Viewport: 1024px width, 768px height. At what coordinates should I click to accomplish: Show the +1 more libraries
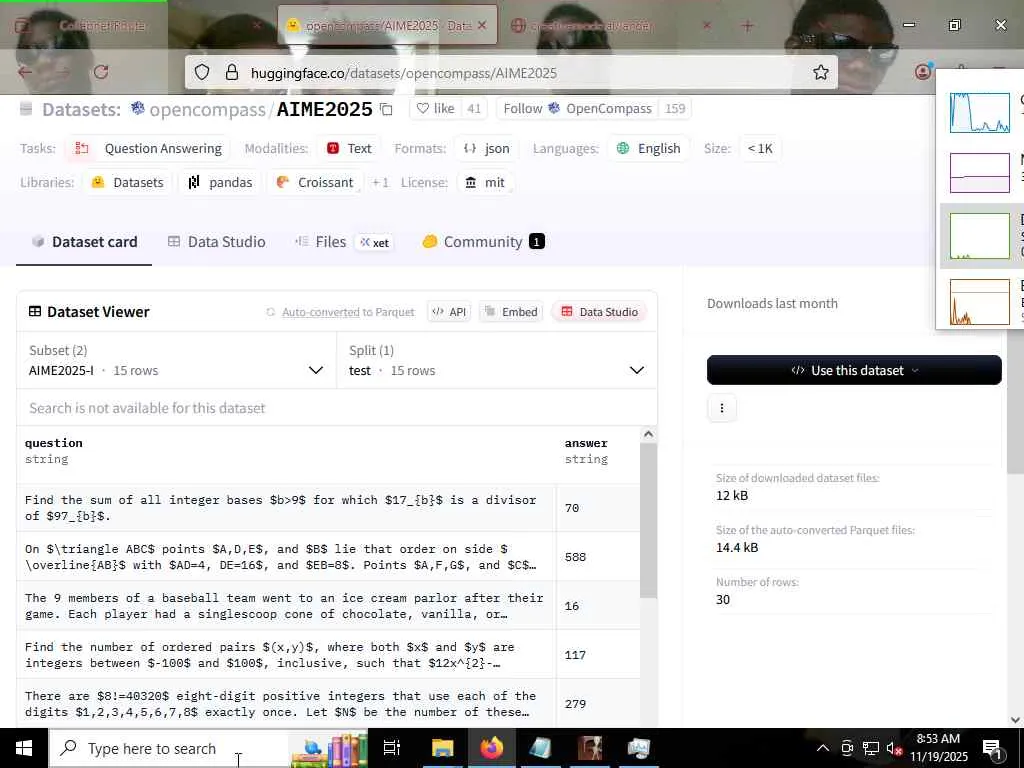(x=380, y=182)
